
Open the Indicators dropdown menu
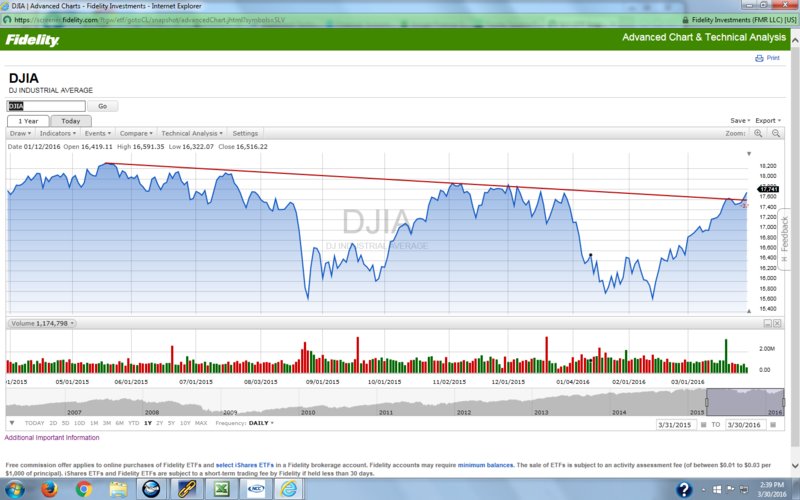[58, 133]
